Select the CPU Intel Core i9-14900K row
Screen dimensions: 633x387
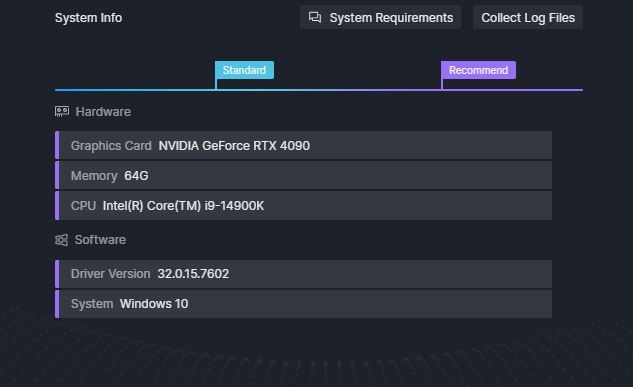pos(304,206)
